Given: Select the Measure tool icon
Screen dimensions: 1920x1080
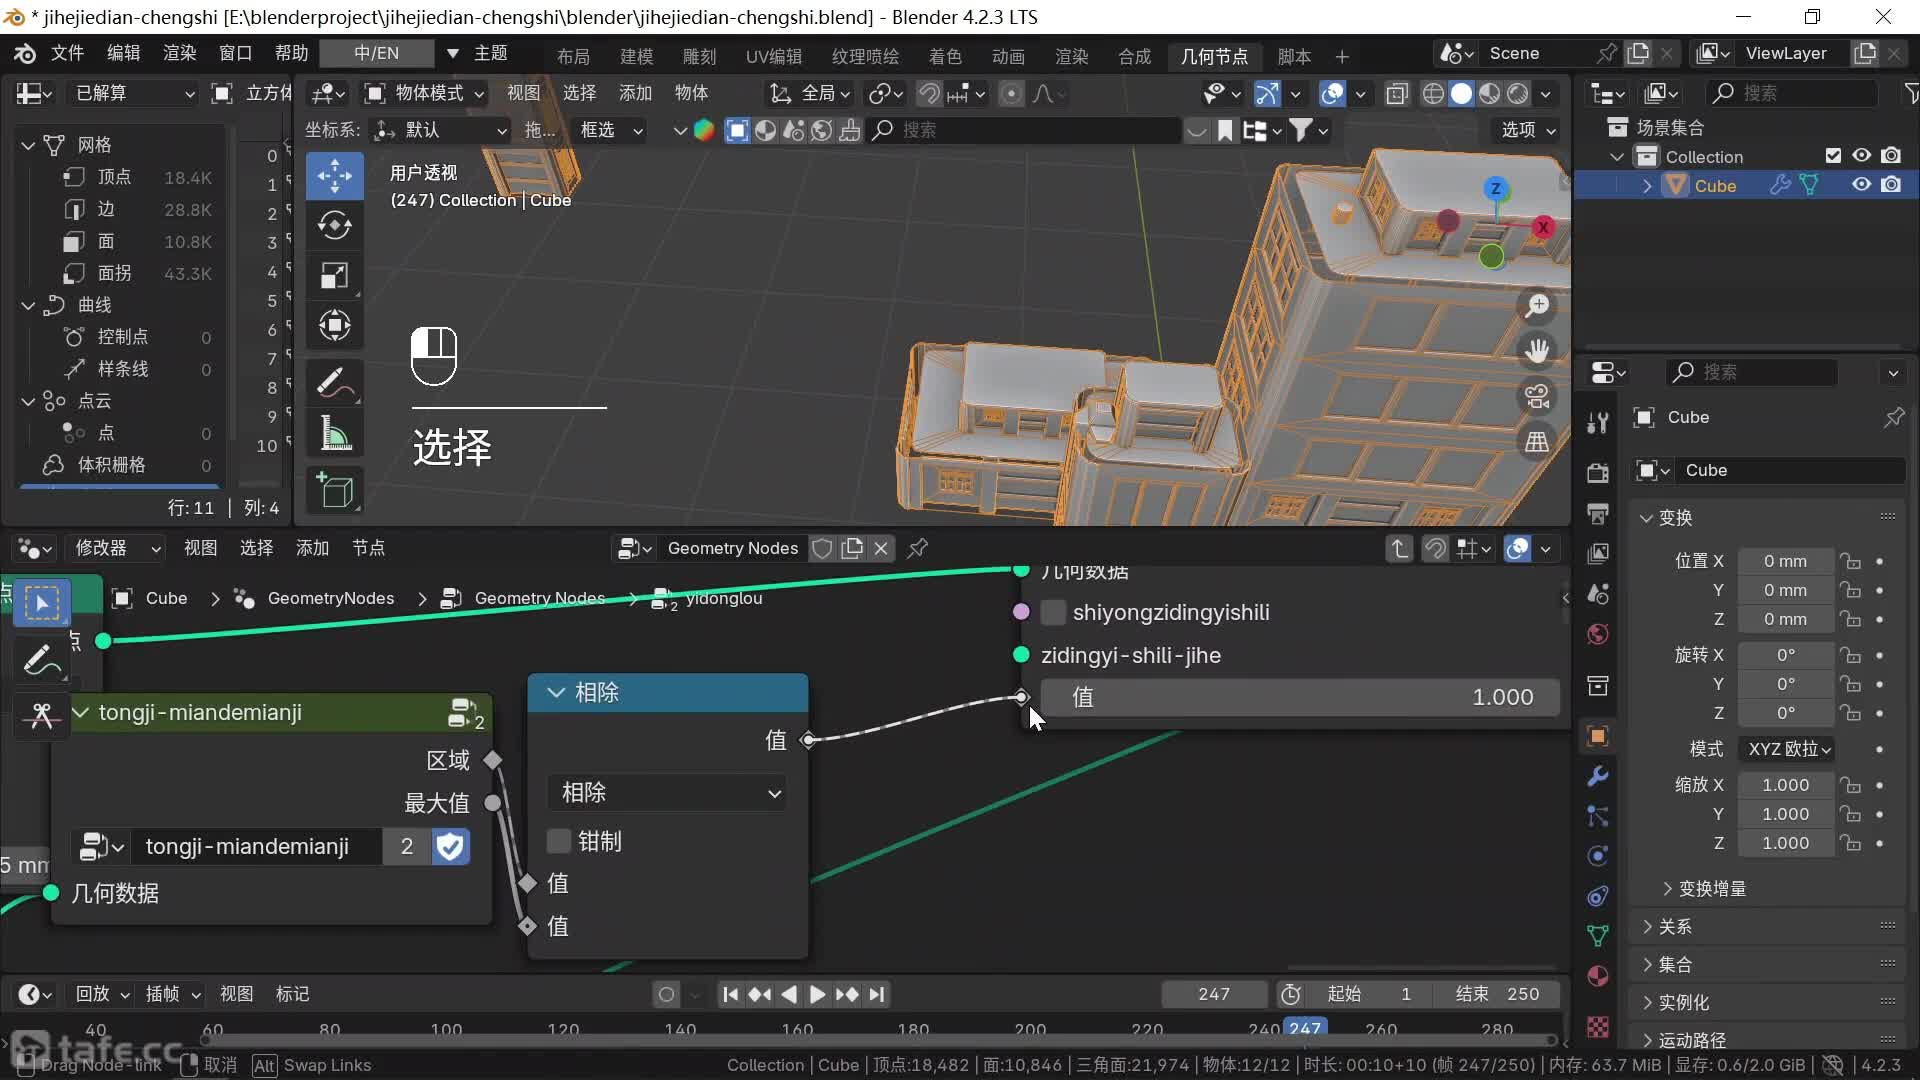Looking at the screenshot, I should click(334, 434).
